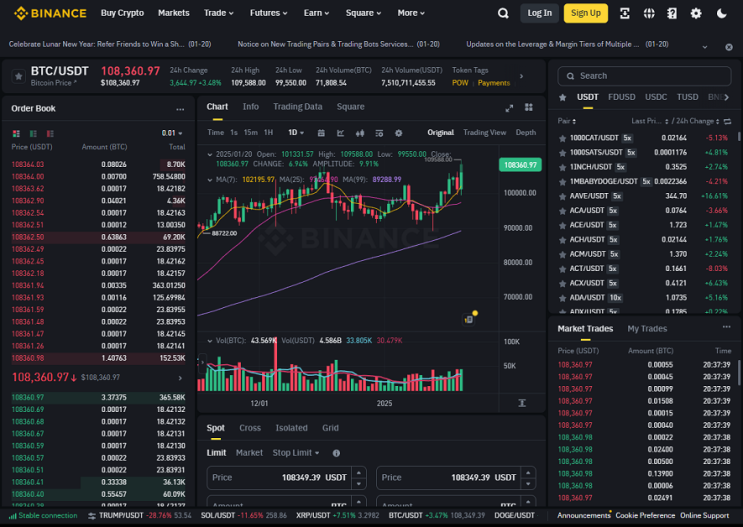Image resolution: width=743 pixels, height=527 pixels.
Task: Sort pair list by Pair
Action: click(x=567, y=121)
